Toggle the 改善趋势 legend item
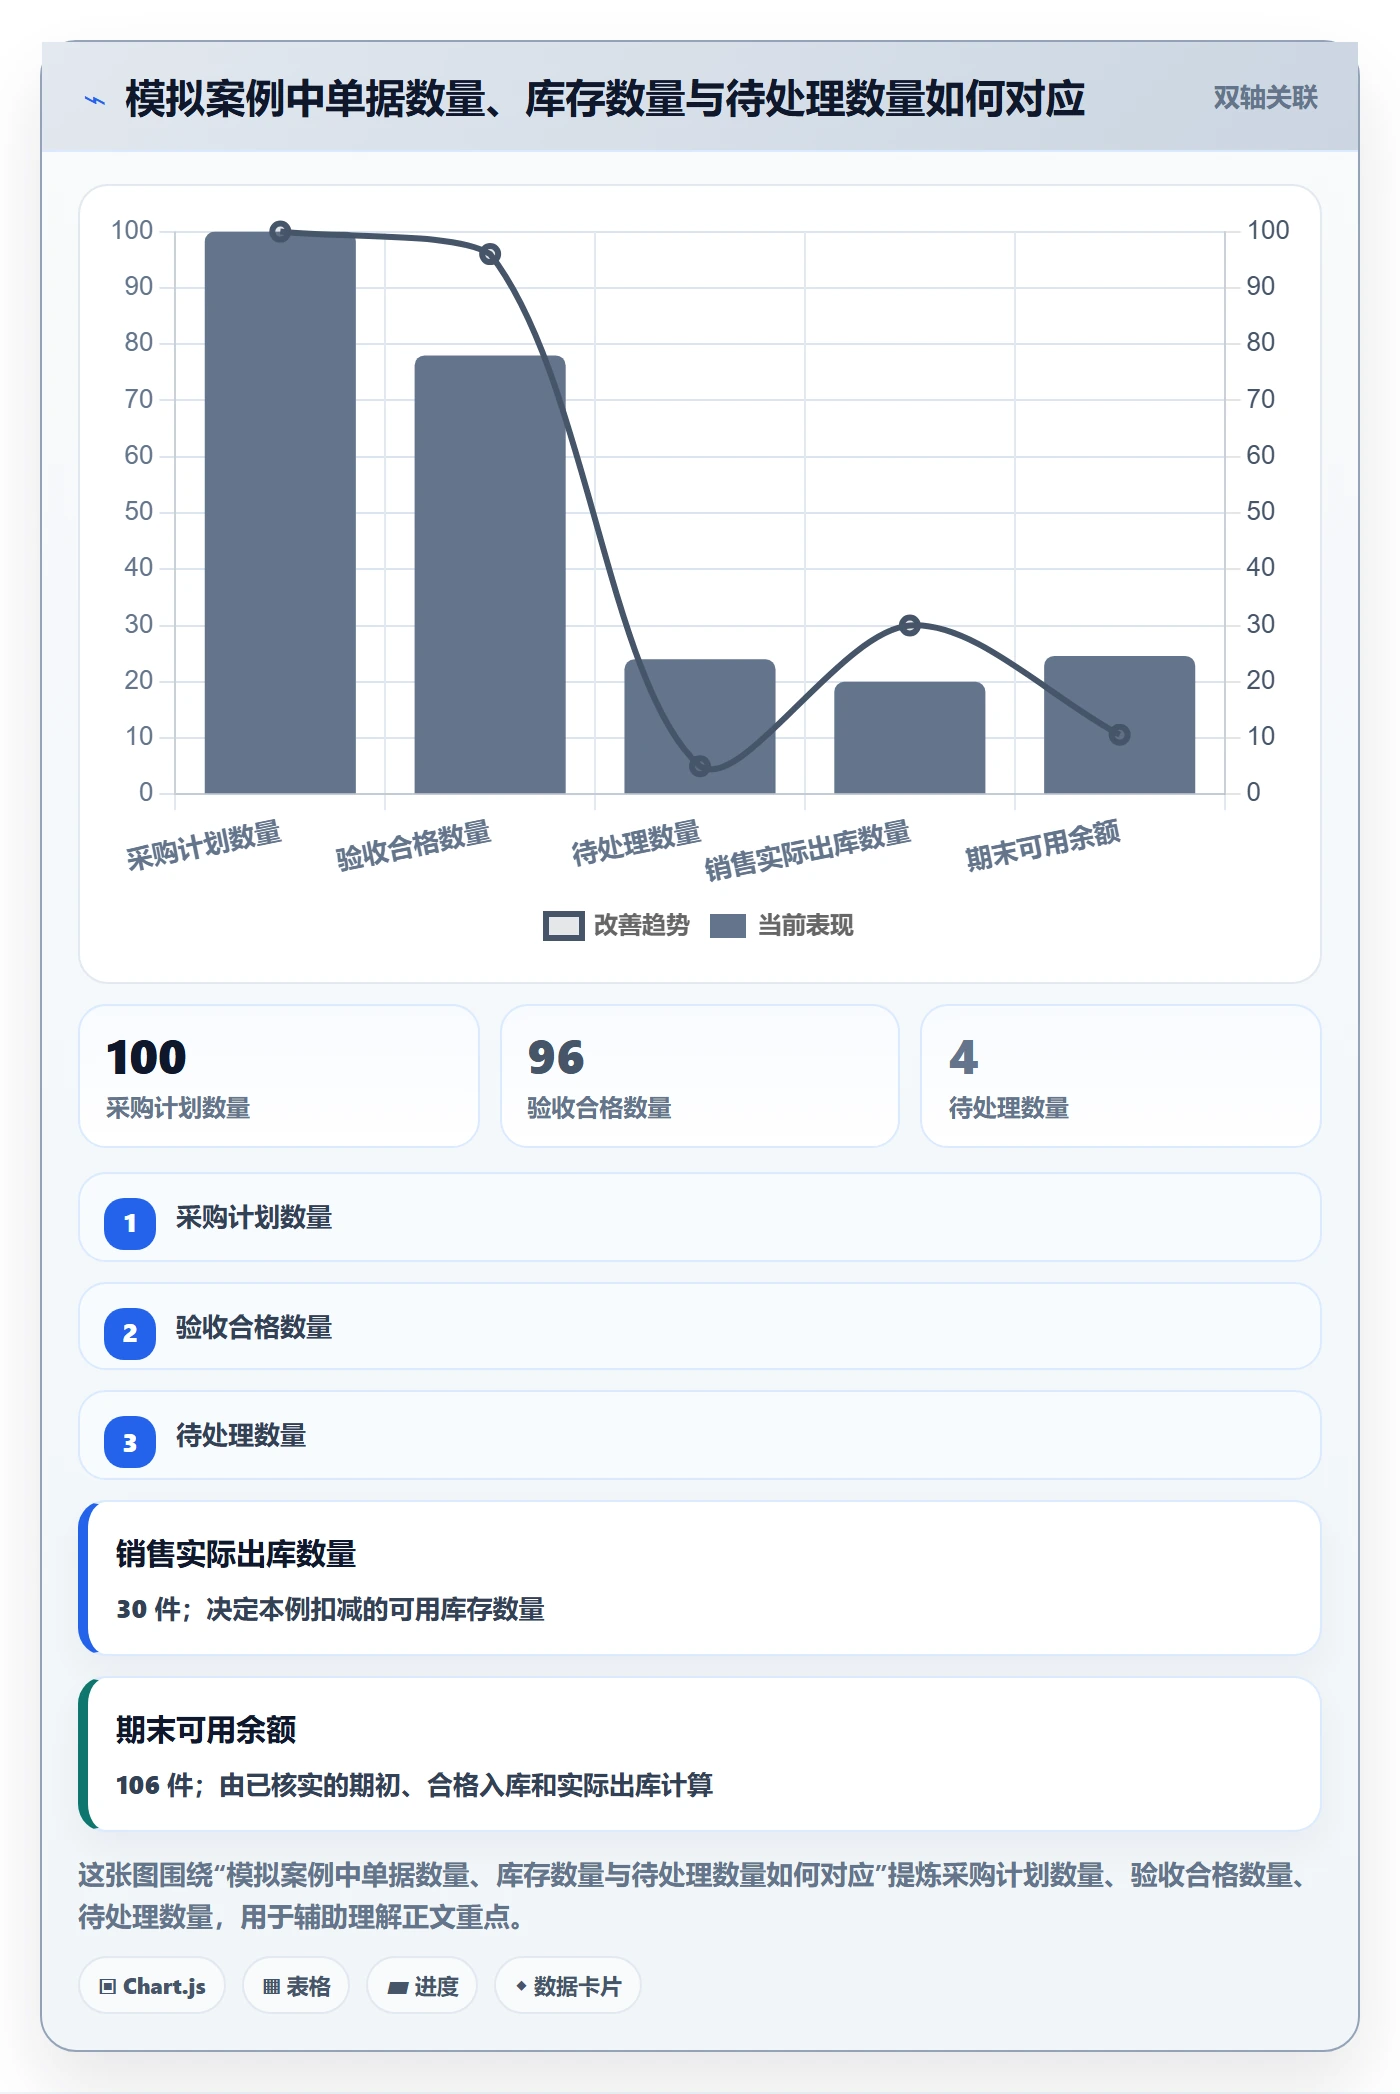This screenshot has height=2094, width=1400. [616, 925]
